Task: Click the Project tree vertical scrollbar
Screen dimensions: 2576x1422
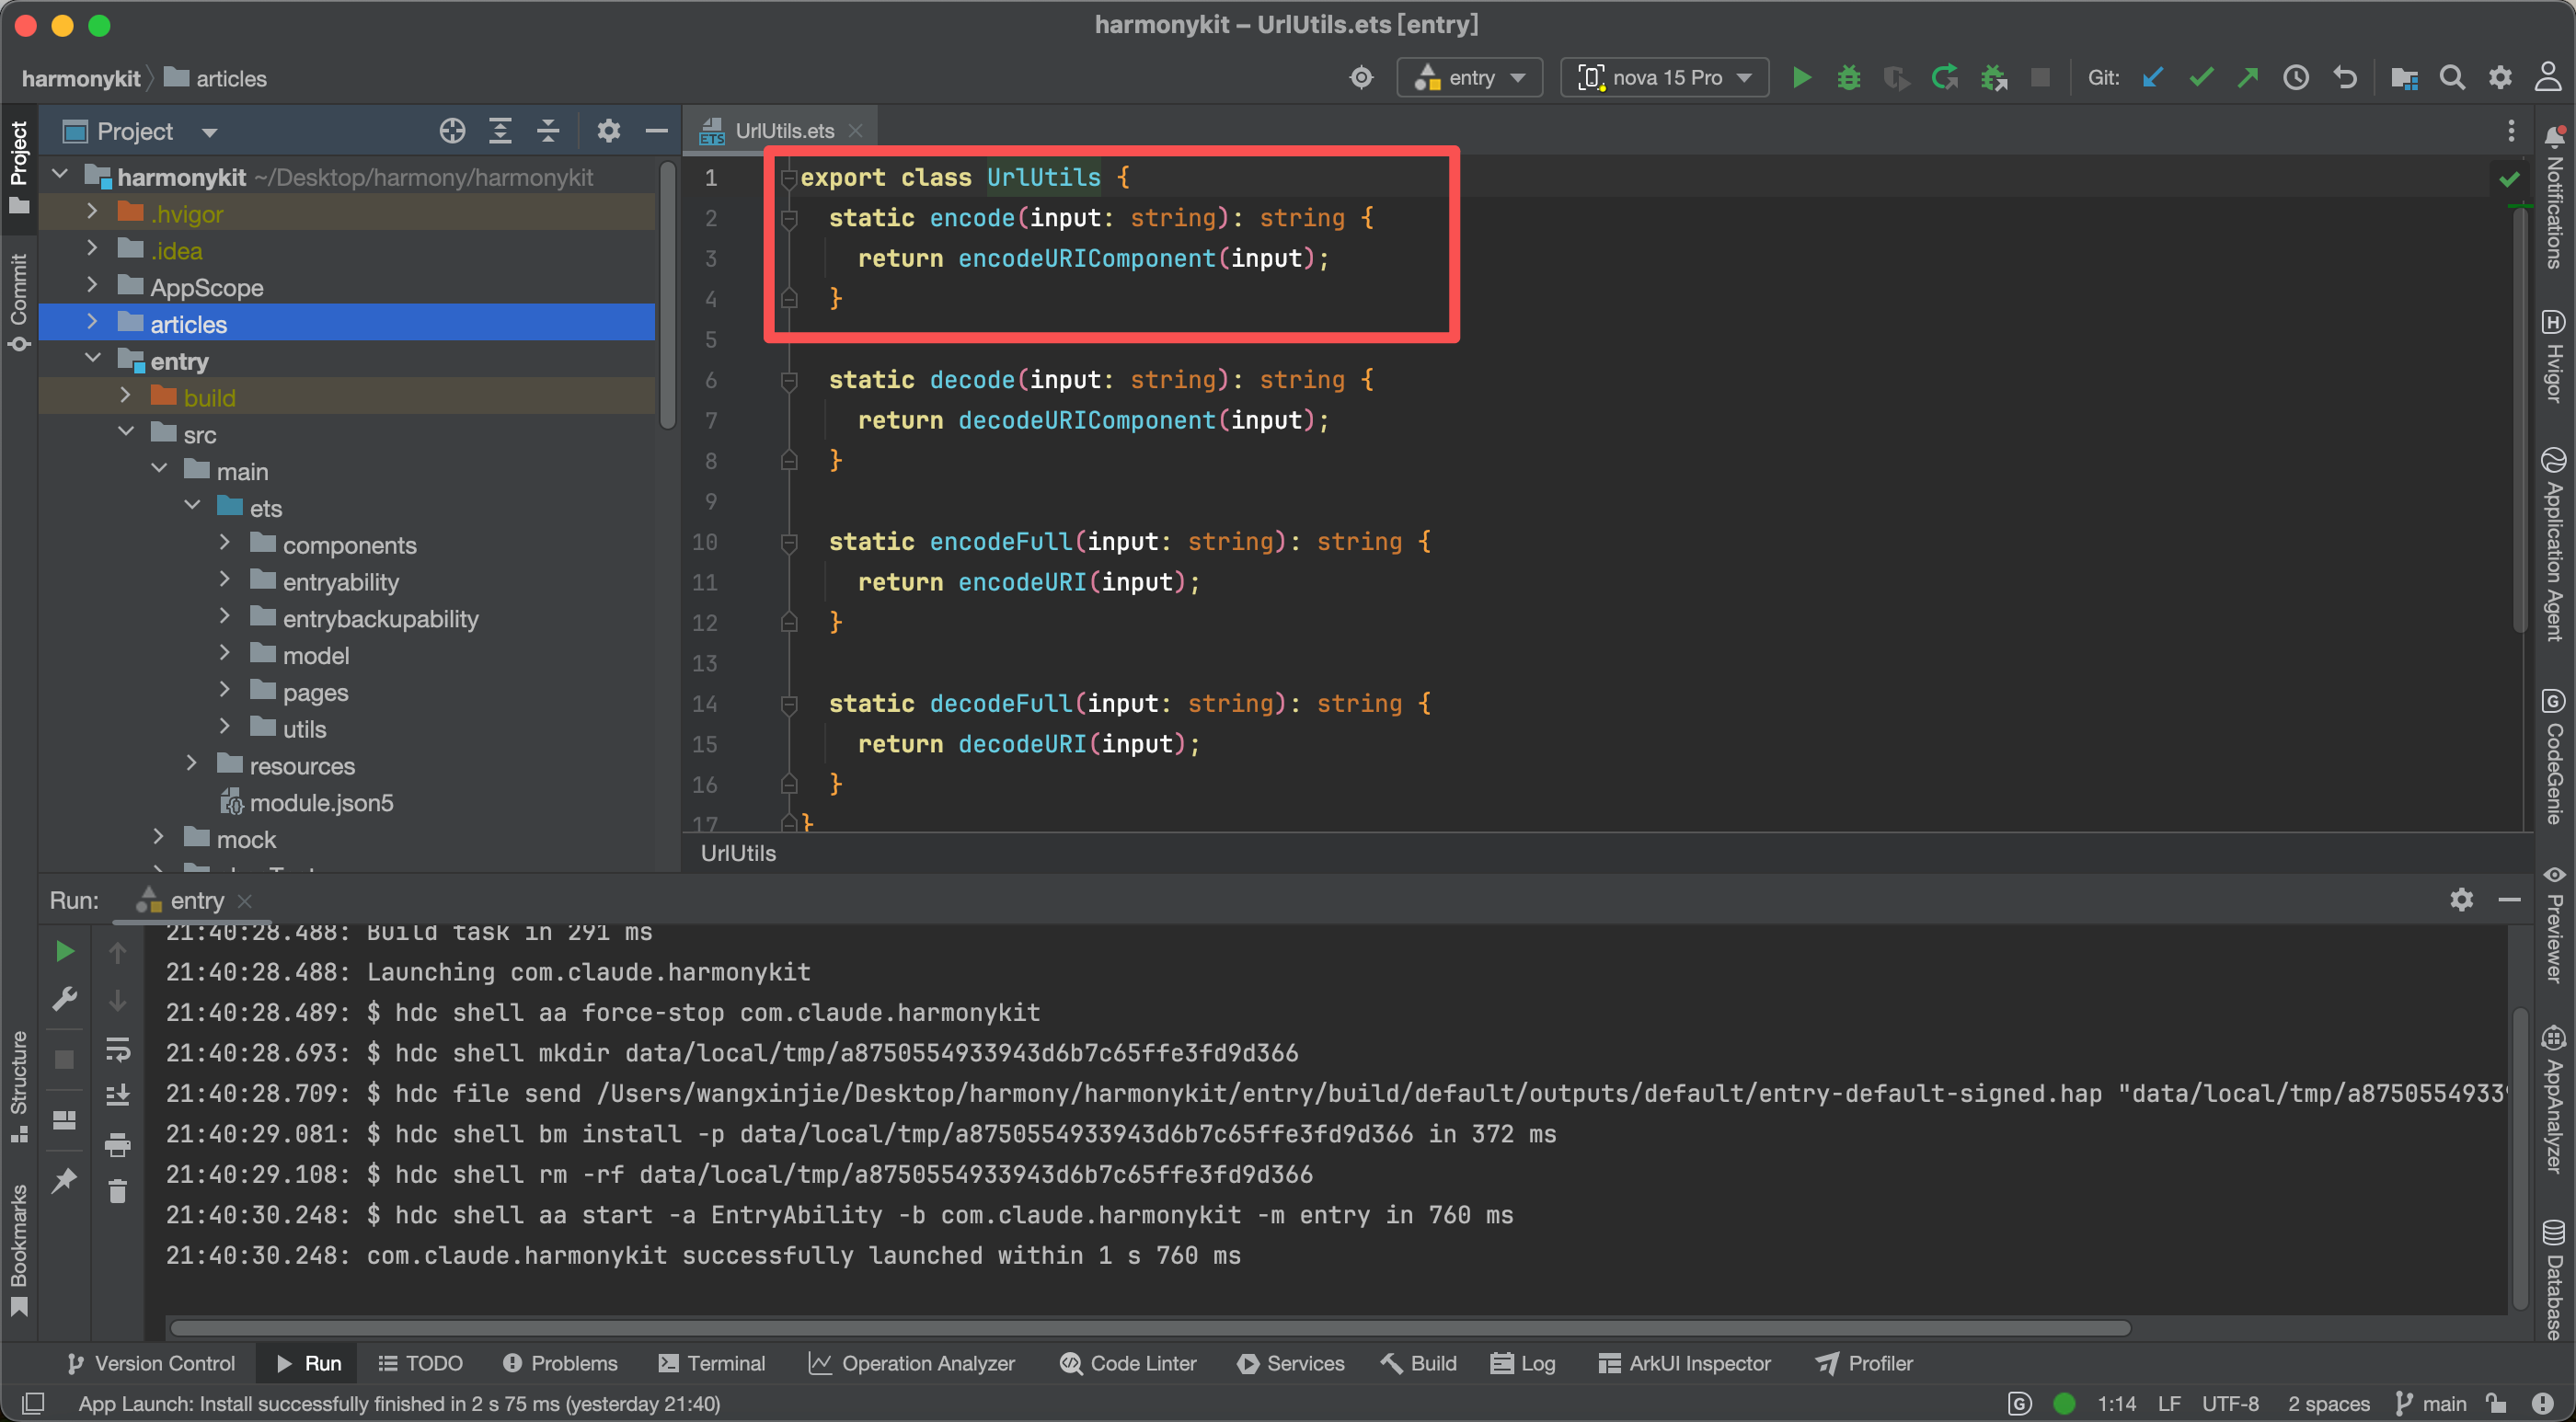Action: click(668, 295)
